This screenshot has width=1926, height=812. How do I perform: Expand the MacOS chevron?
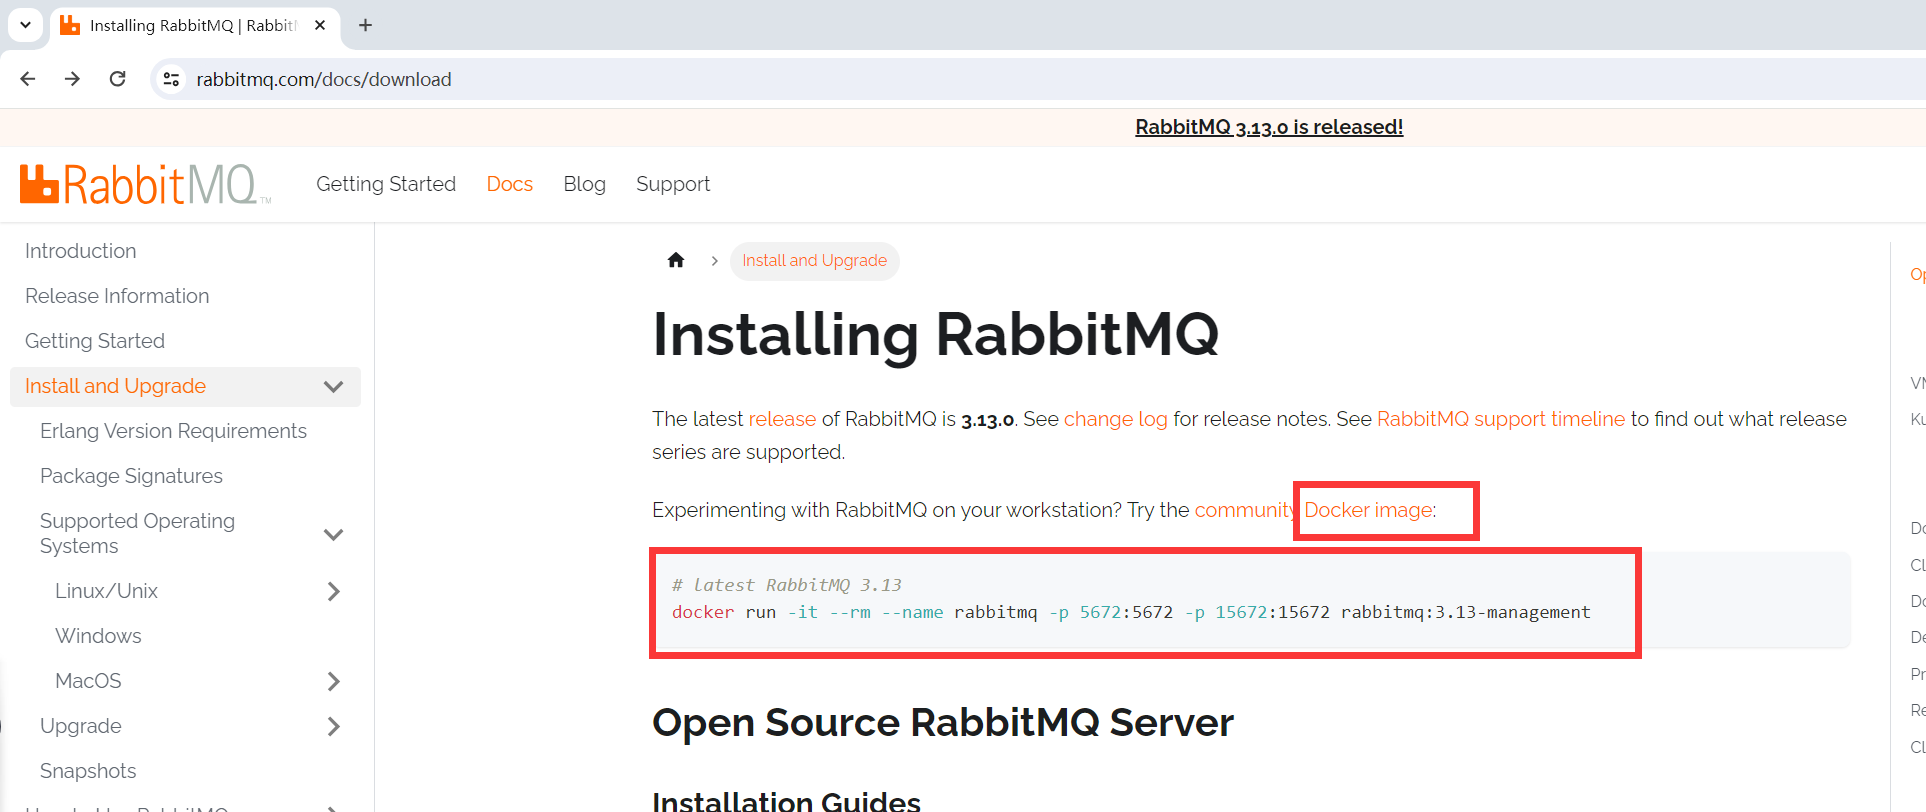click(x=334, y=681)
